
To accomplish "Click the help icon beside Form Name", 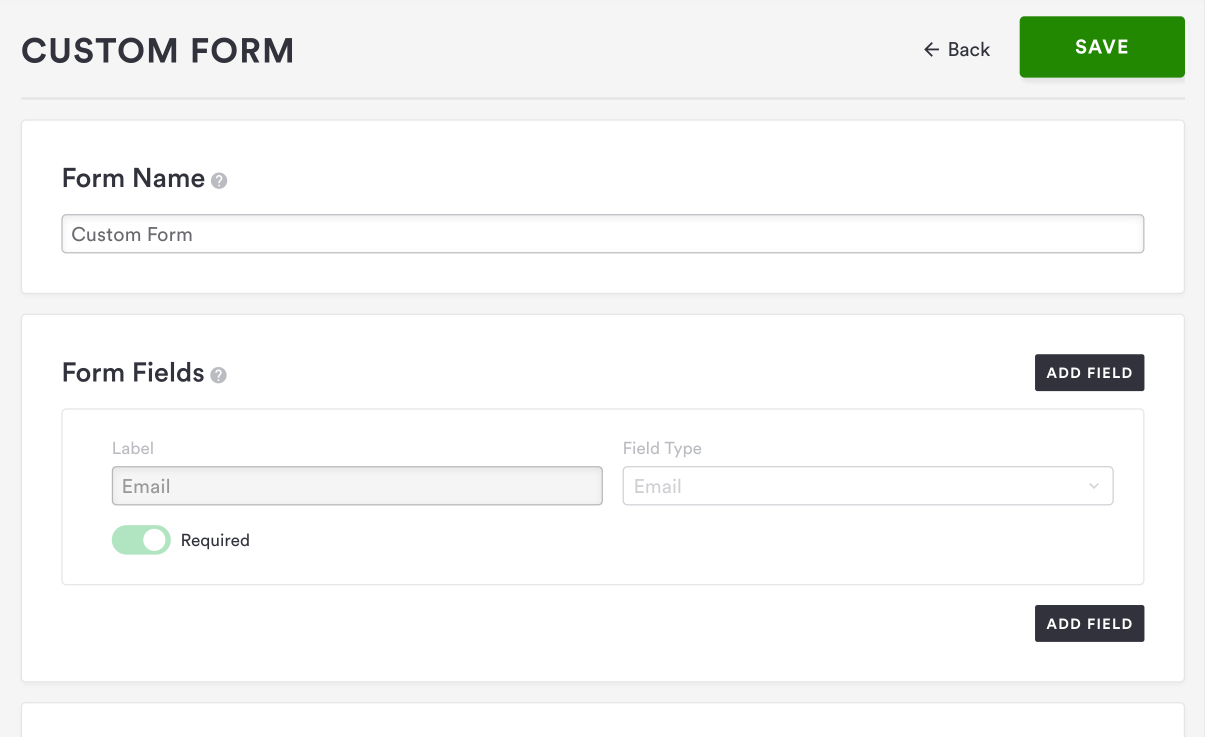I will click(220, 181).
